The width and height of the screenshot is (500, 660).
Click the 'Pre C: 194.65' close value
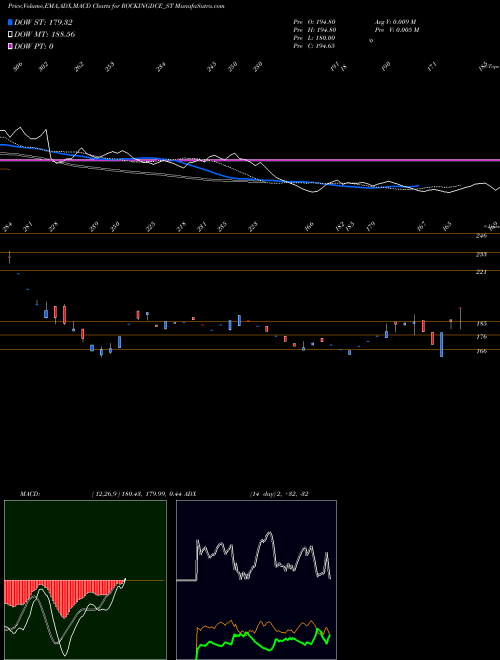click(314, 46)
